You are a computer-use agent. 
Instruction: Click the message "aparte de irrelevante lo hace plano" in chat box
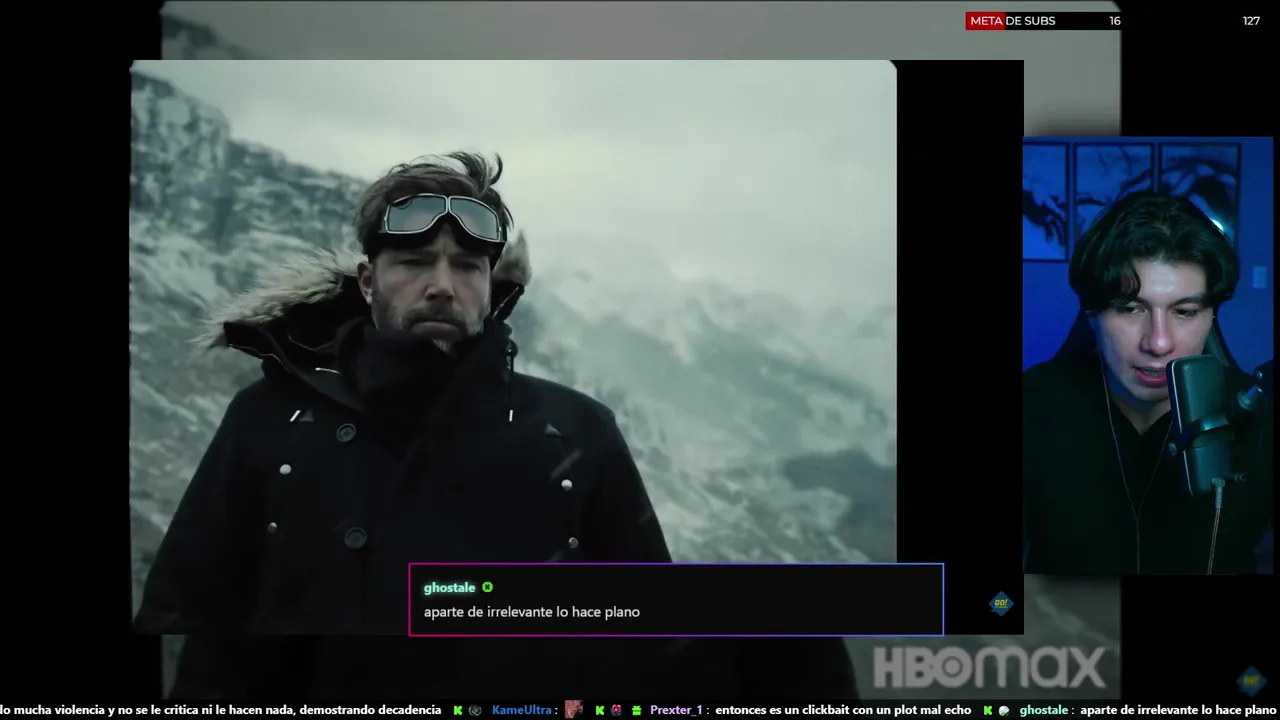[531, 612]
